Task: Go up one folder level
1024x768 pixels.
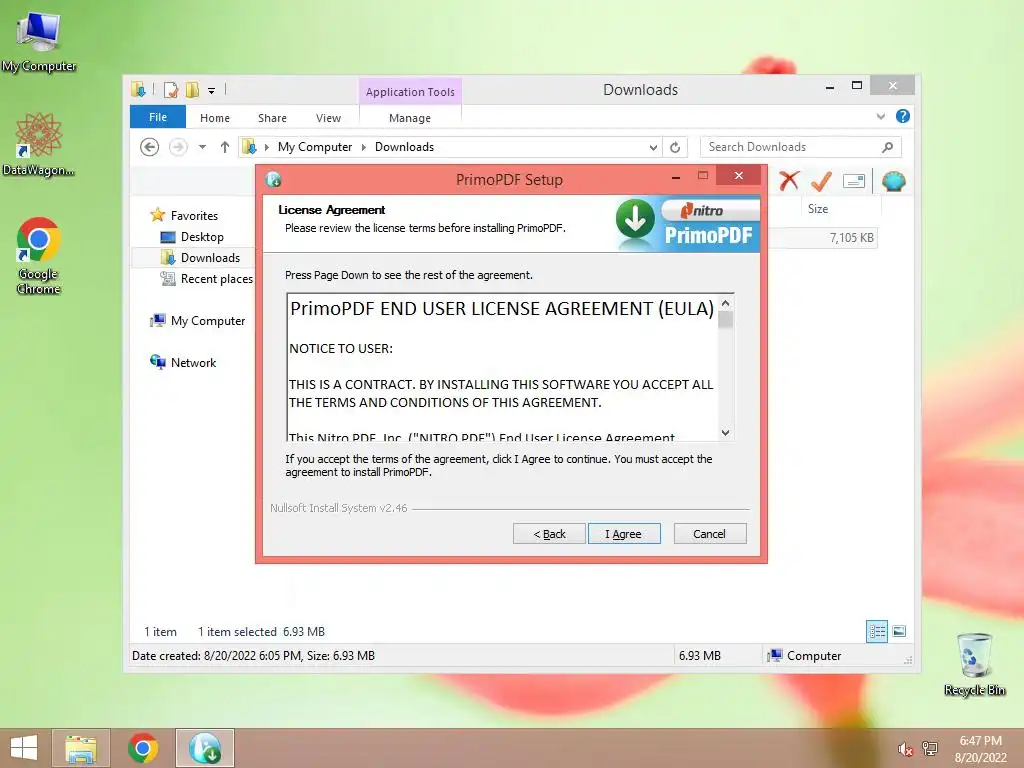Action: coord(225,147)
